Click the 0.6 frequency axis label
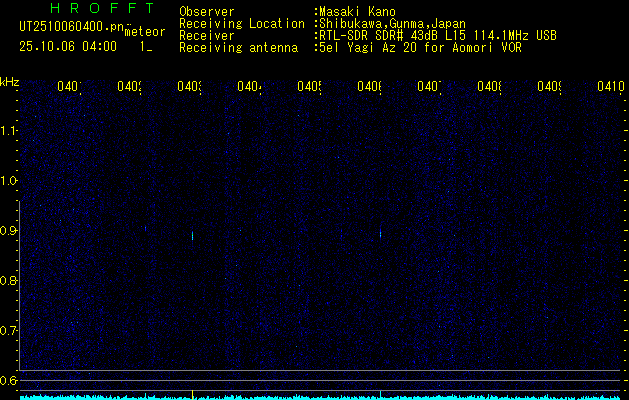Screen dimensions: 629x400 (x=8, y=380)
